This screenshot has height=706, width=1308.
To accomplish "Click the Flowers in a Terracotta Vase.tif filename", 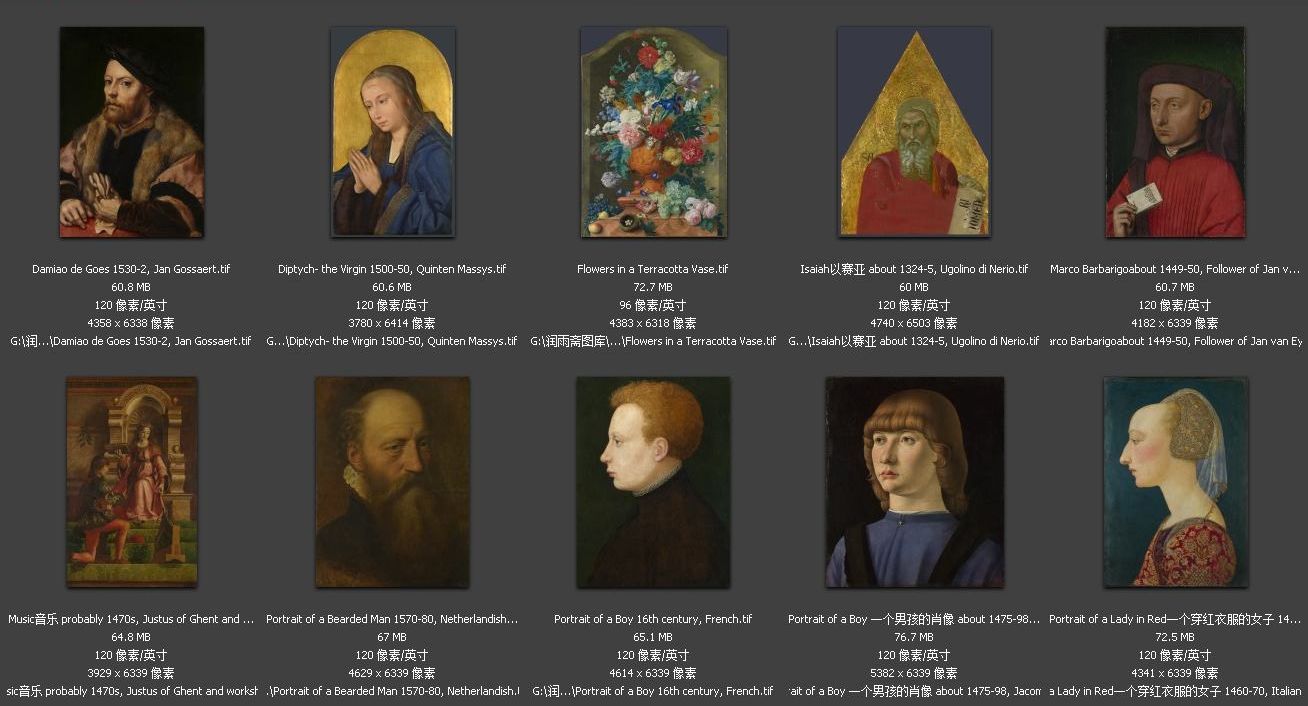I will coord(653,269).
